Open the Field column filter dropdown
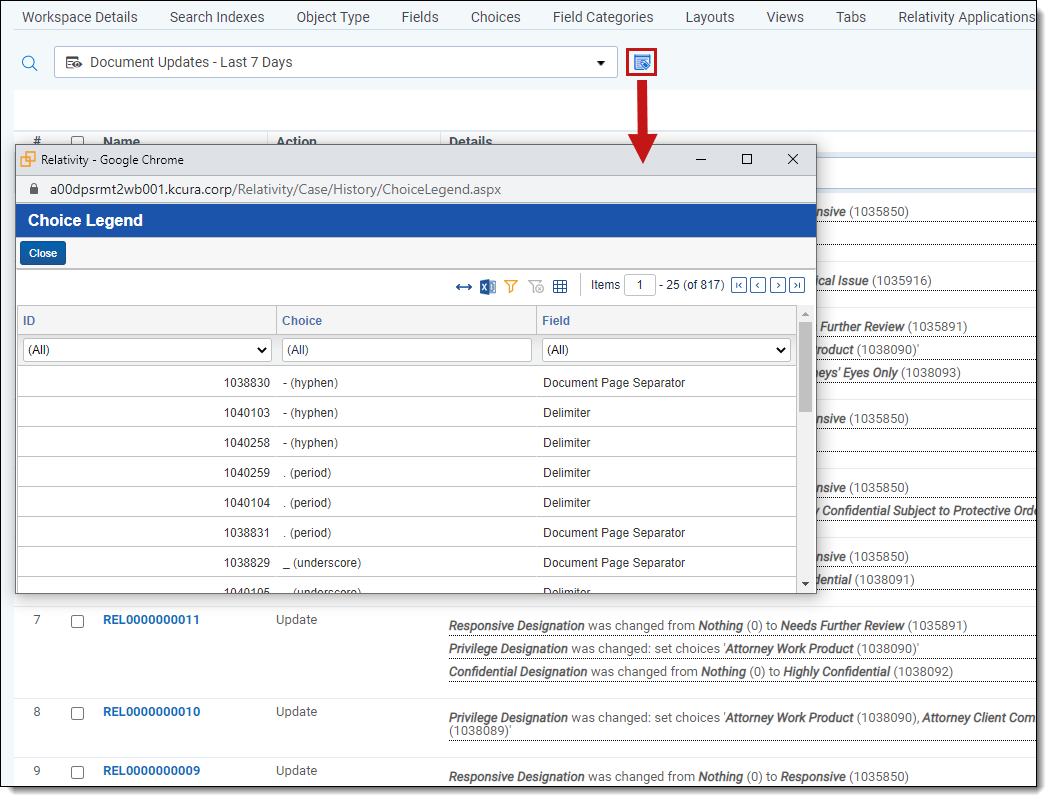This screenshot has width=1052, height=802. click(x=666, y=350)
